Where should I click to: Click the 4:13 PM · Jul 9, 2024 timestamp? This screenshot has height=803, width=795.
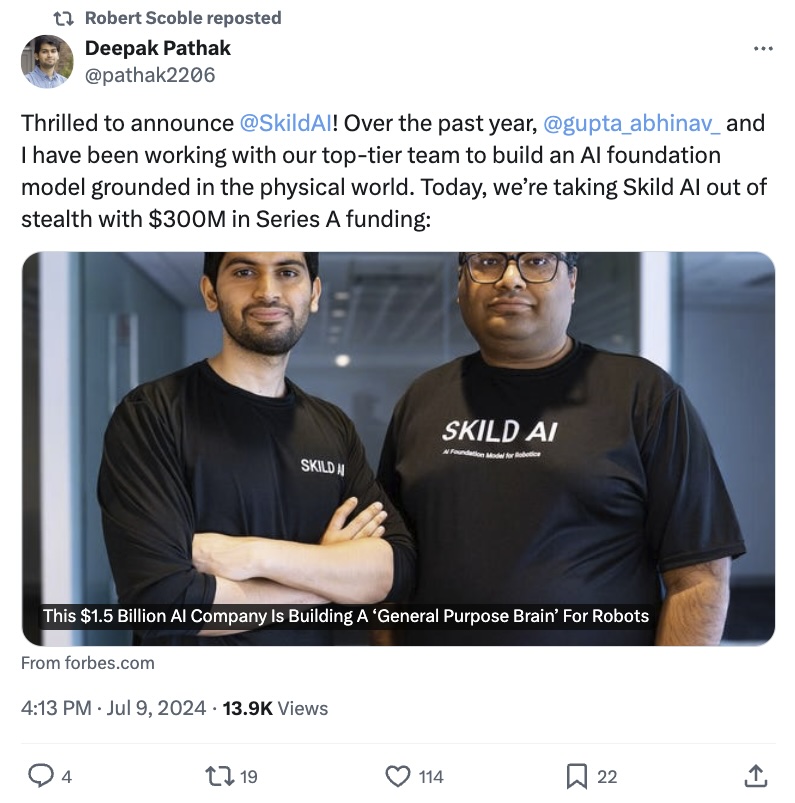click(113, 708)
